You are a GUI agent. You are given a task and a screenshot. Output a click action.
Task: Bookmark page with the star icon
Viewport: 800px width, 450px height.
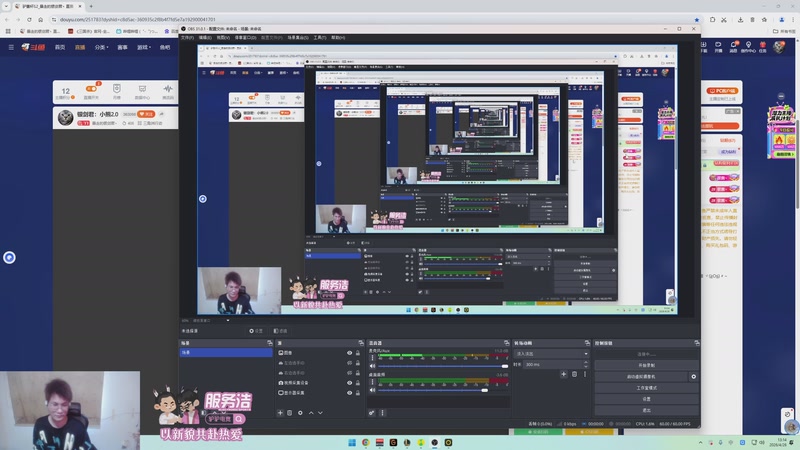point(696,19)
